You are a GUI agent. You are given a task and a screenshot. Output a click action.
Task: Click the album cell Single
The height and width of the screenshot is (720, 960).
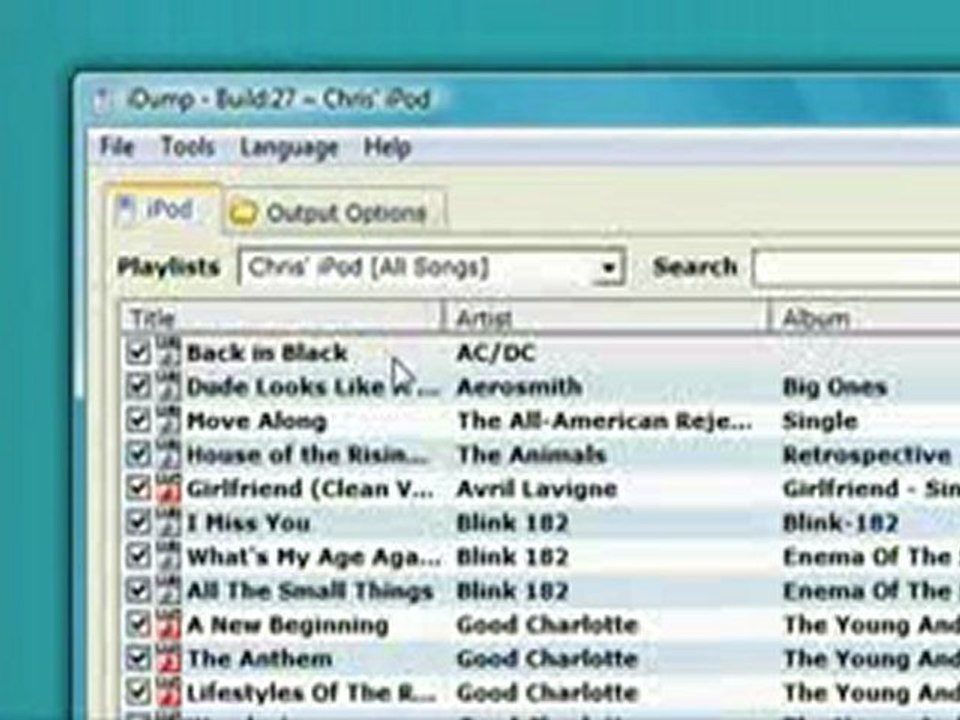[x=820, y=422]
